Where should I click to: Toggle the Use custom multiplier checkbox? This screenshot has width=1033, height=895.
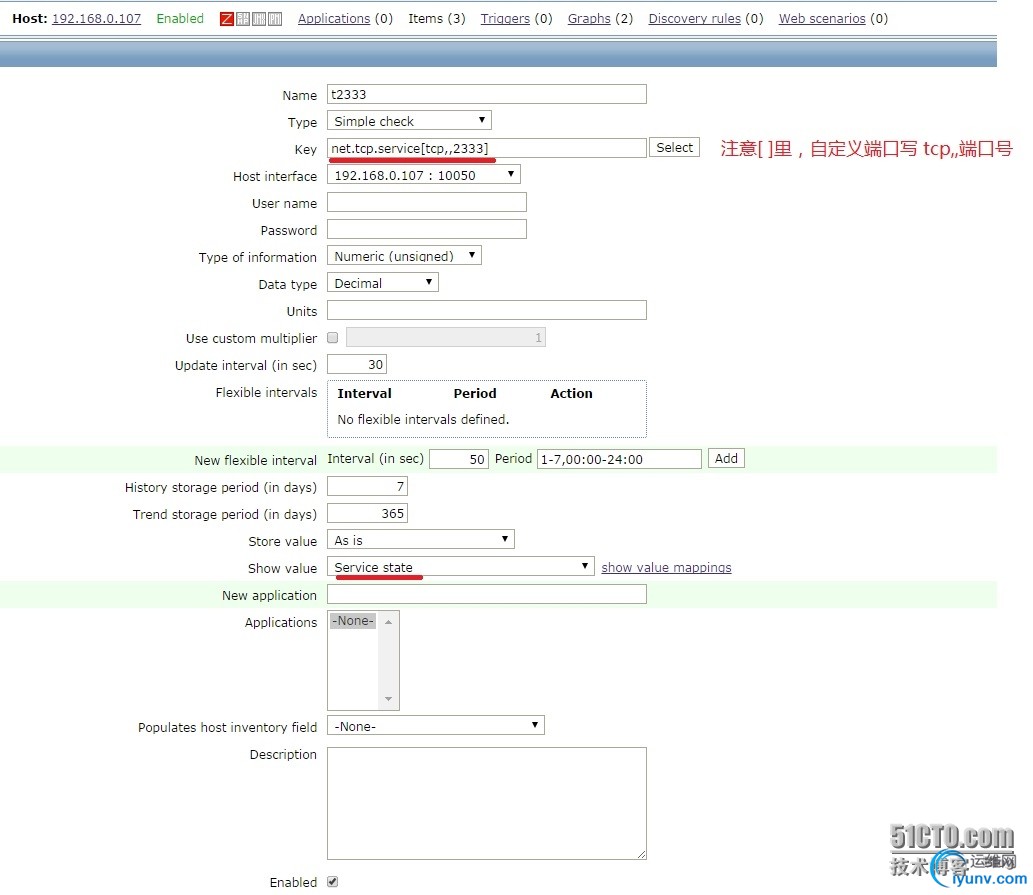coord(333,337)
